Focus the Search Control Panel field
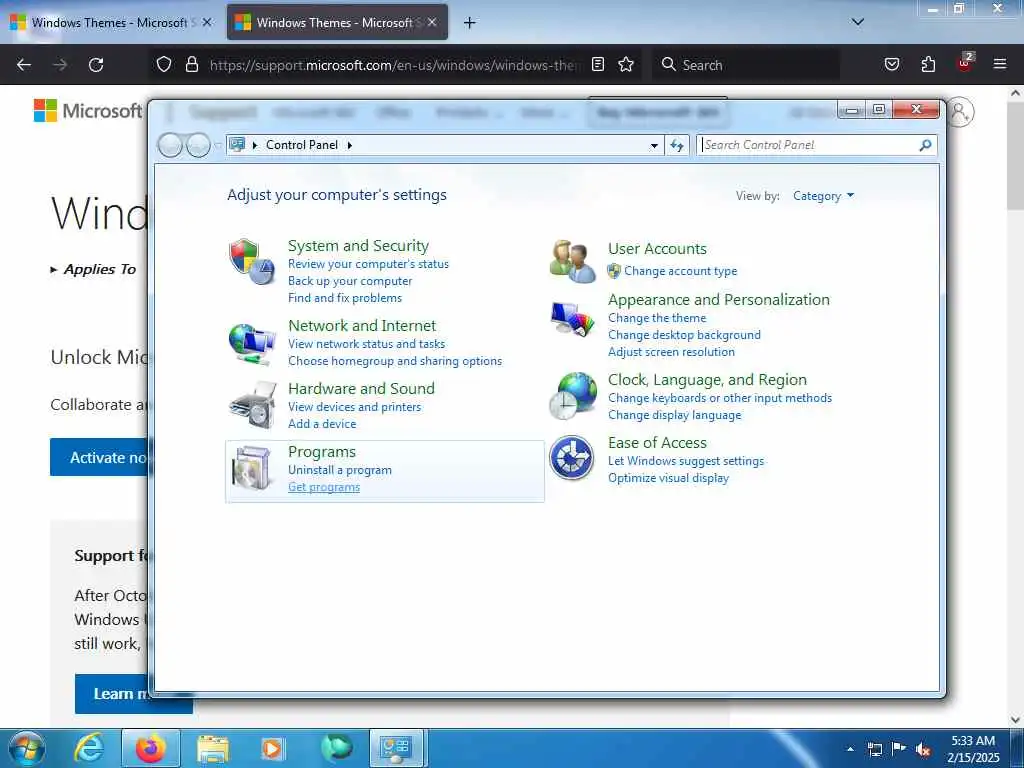 click(x=808, y=145)
